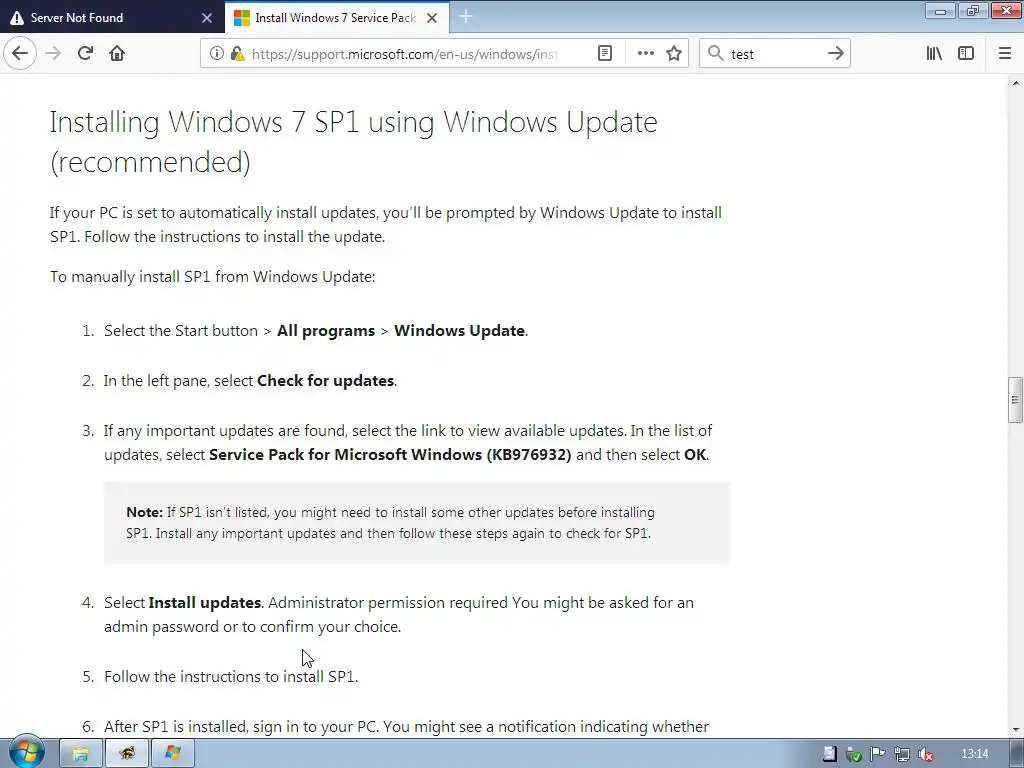This screenshot has height=768, width=1024.
Task: Click the scrollbar down arrow
Action: click(x=1016, y=730)
